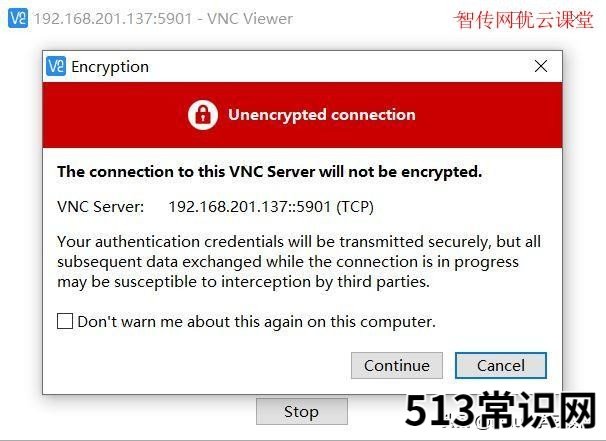Click the red padlock warning icon
Screen dimensions: 606x441
pyautogui.click(x=203, y=115)
